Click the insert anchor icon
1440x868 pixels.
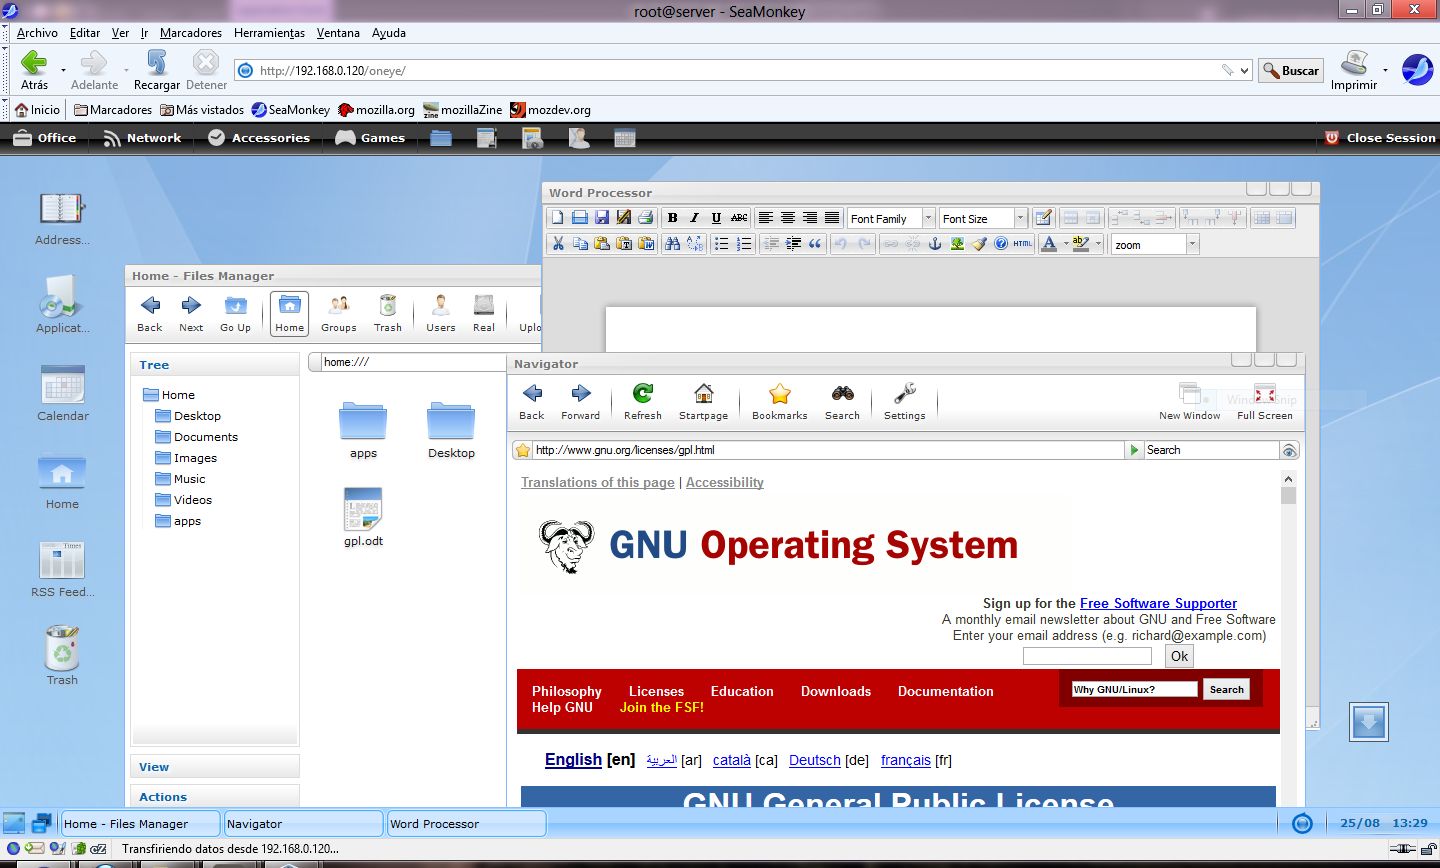937,243
